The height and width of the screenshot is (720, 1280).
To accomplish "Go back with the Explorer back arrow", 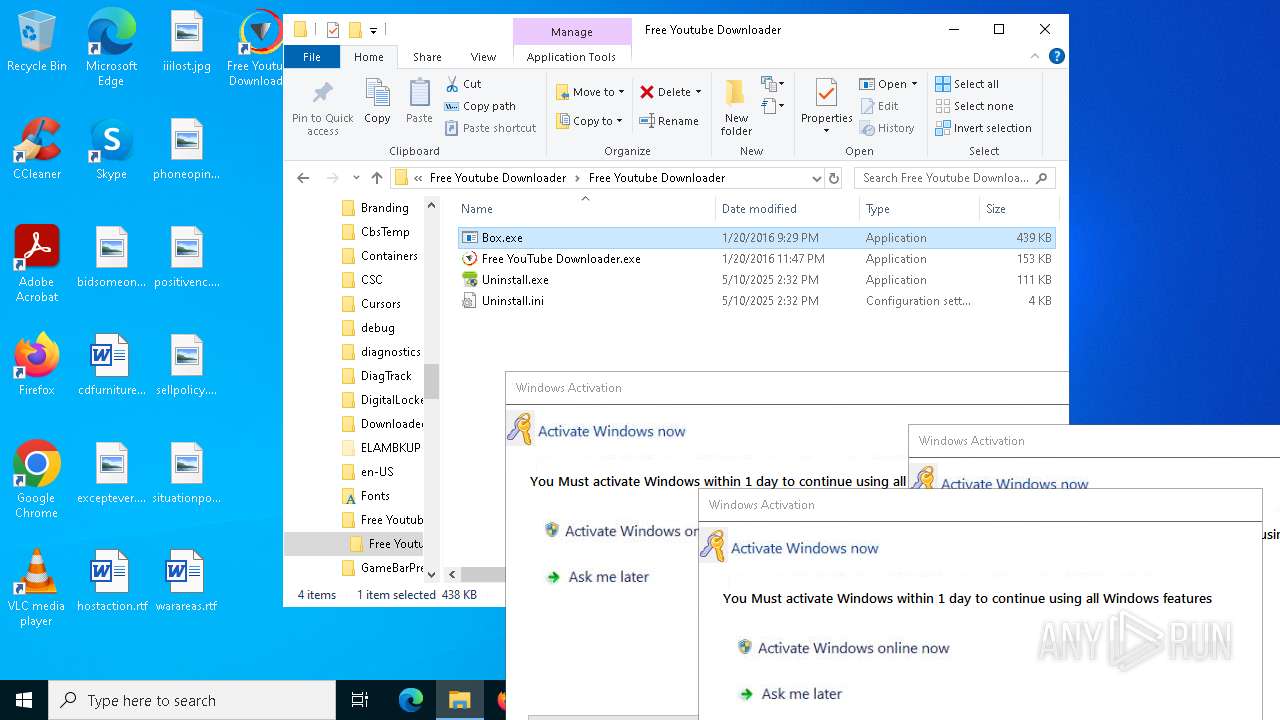I will click(x=303, y=178).
